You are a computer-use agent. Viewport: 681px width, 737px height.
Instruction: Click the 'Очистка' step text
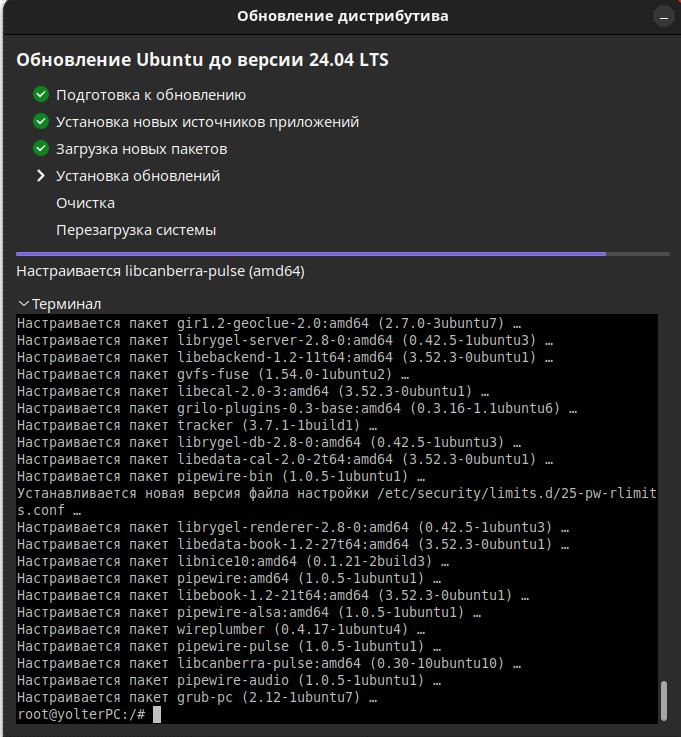click(x=85, y=203)
